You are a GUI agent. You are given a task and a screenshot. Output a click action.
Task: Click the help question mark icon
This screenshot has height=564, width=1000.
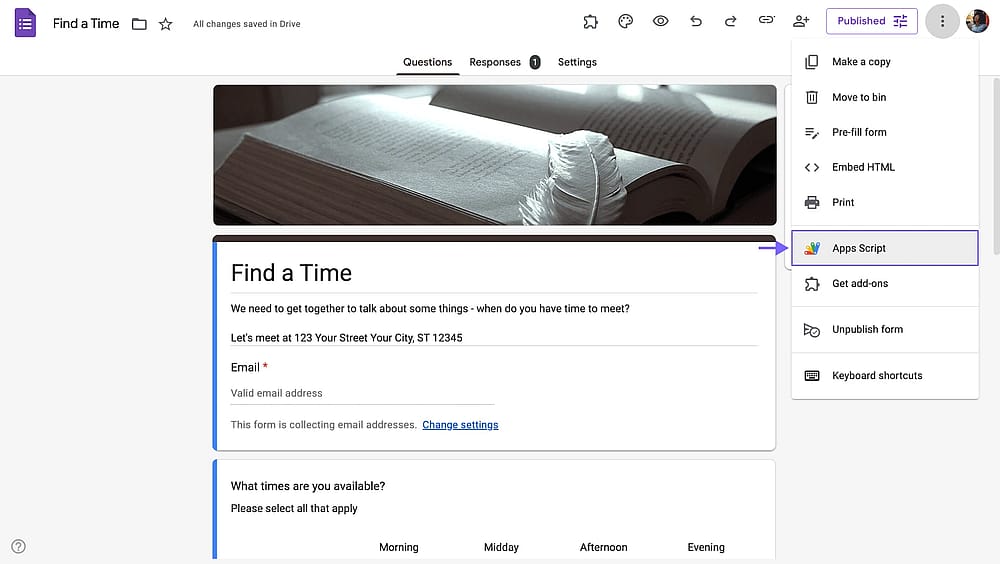pyautogui.click(x=18, y=546)
